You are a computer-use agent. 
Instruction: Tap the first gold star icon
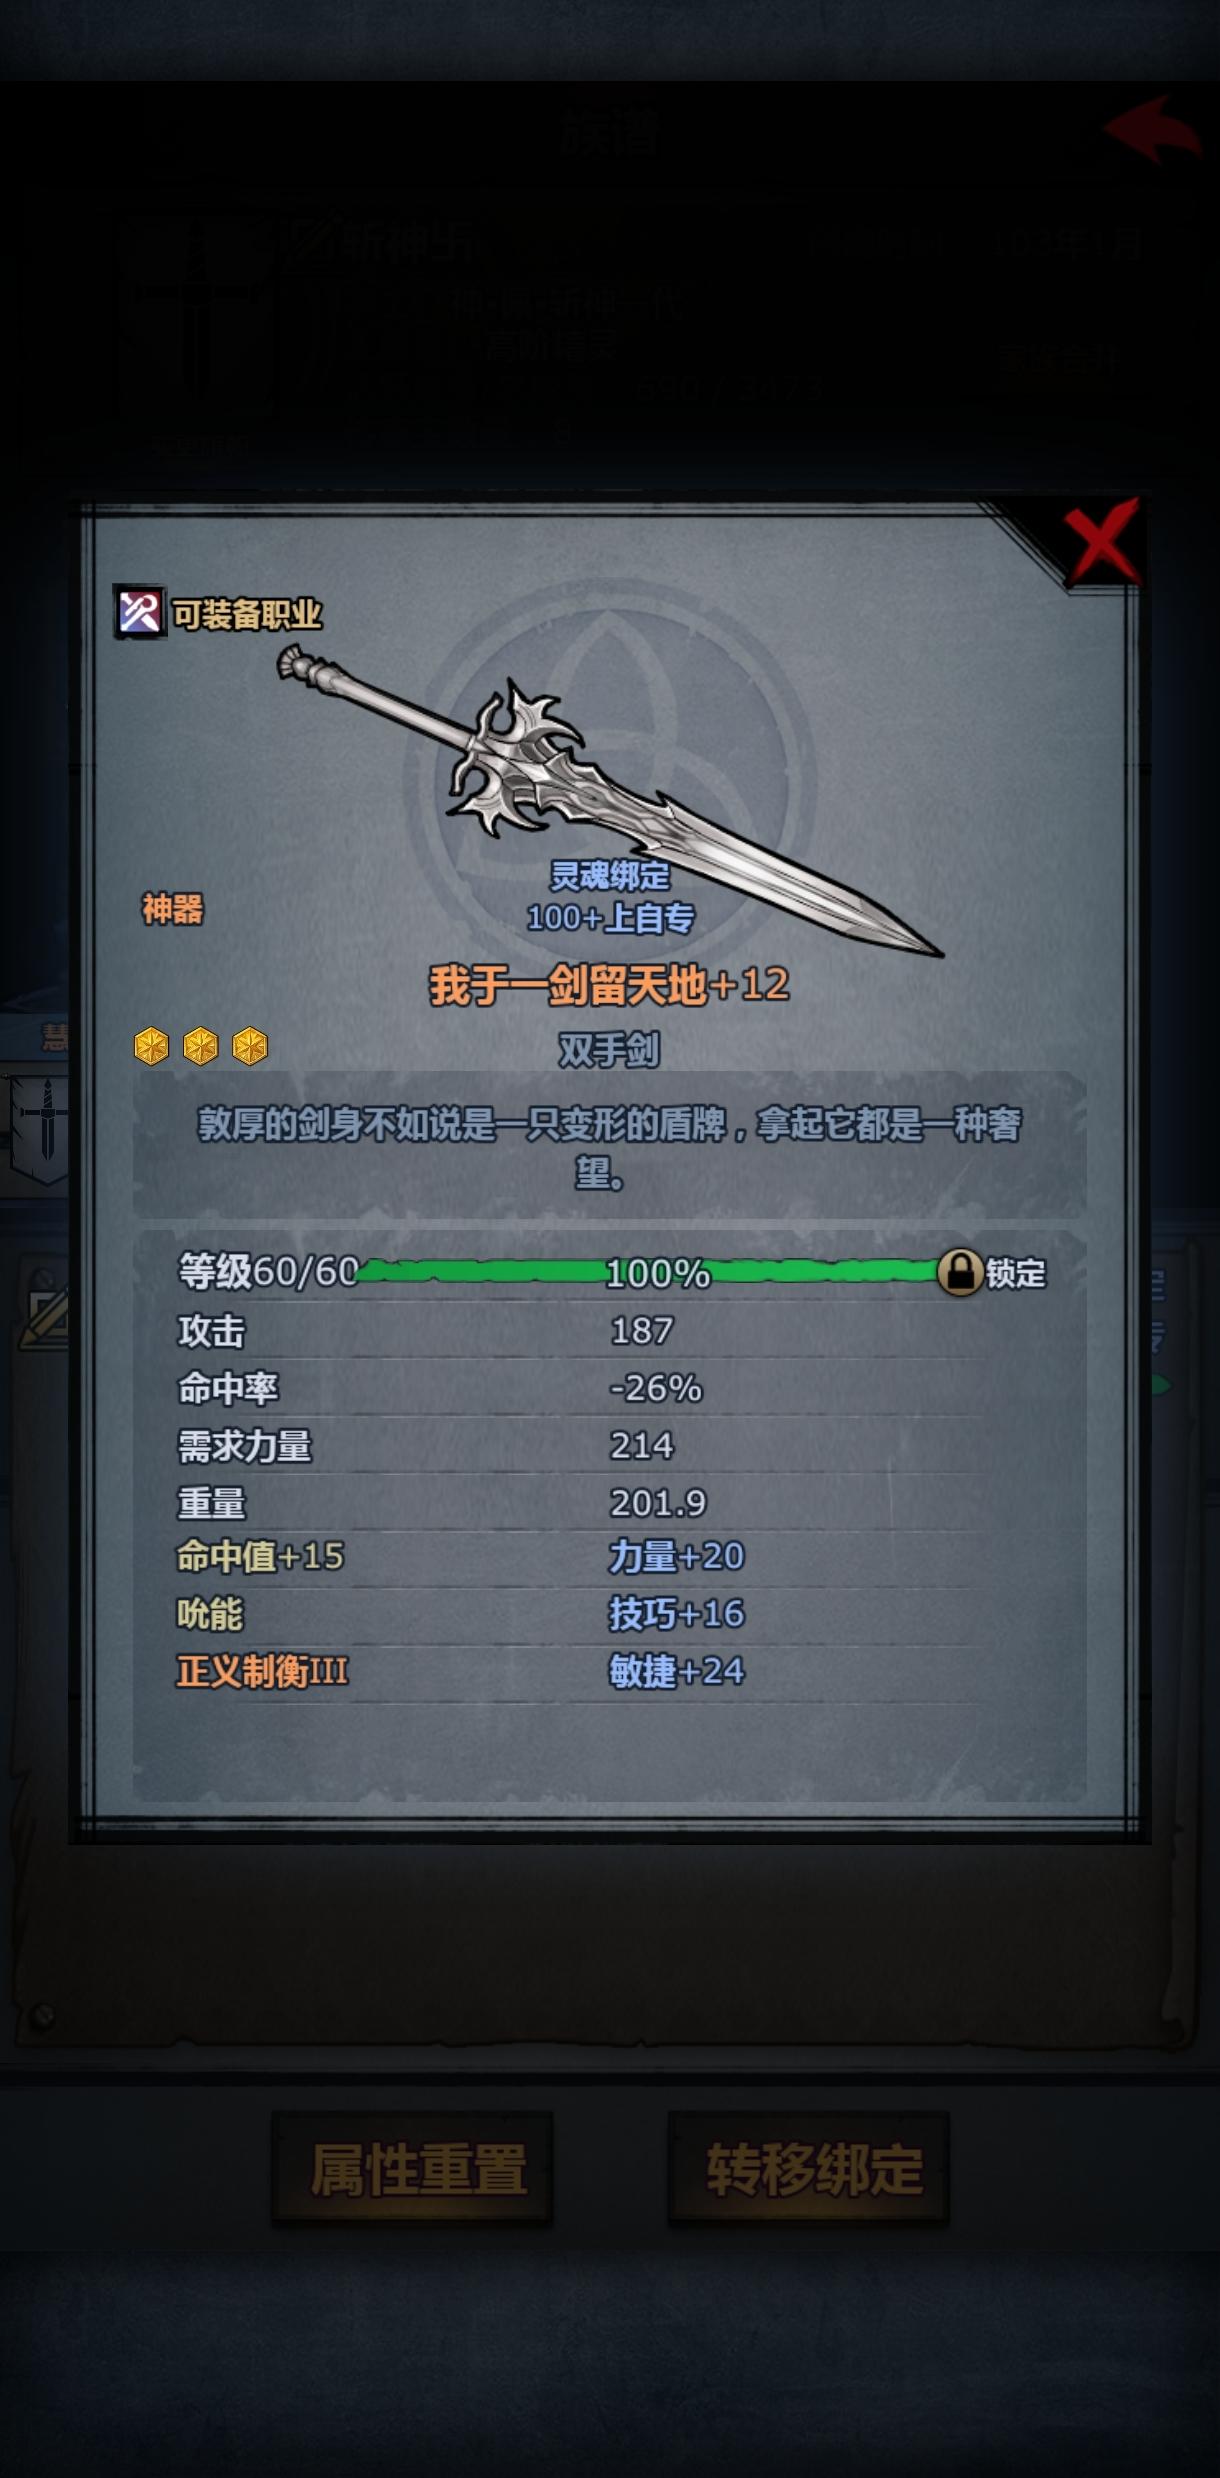[152, 1046]
